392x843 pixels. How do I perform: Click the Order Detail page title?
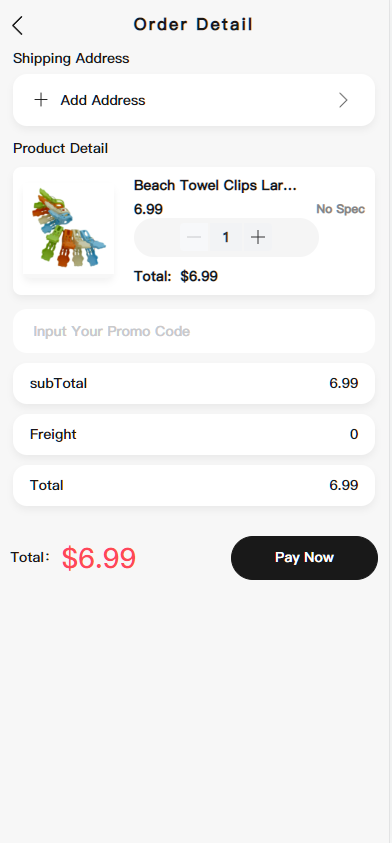(x=194, y=25)
